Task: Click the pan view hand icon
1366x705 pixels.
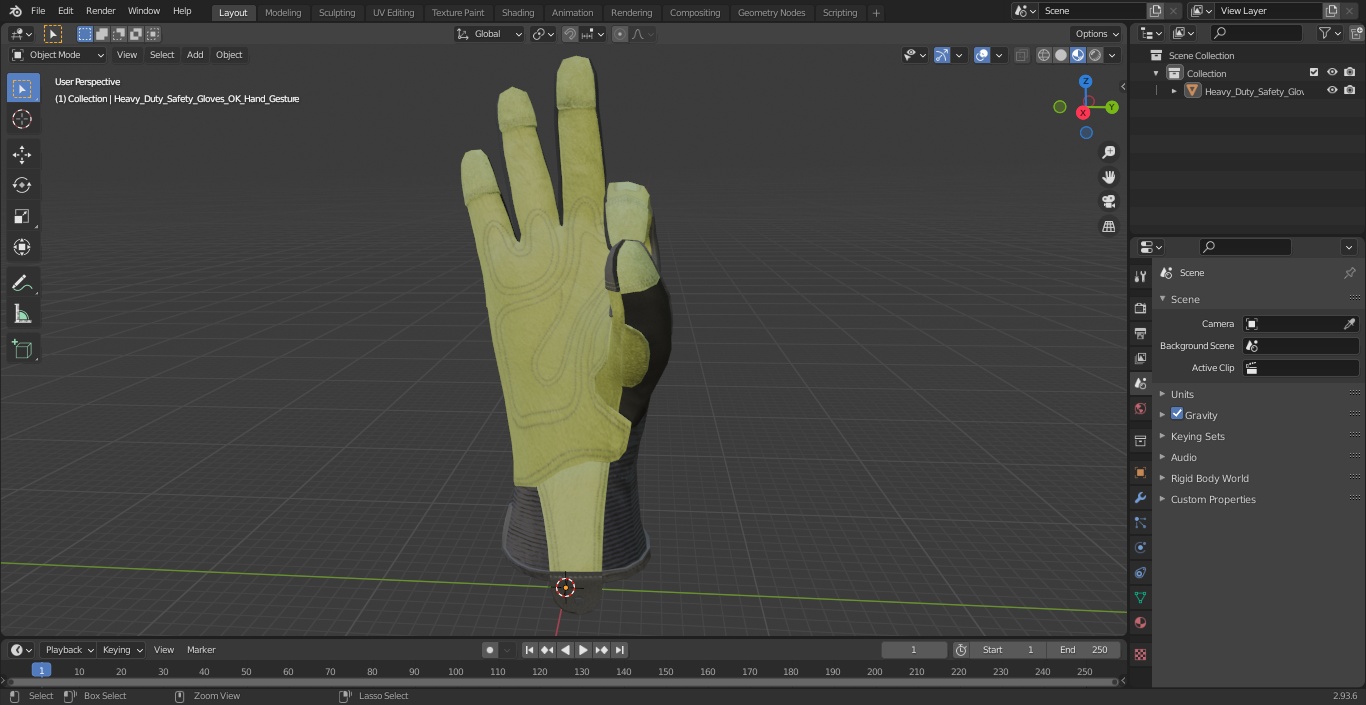Action: coord(1108,177)
